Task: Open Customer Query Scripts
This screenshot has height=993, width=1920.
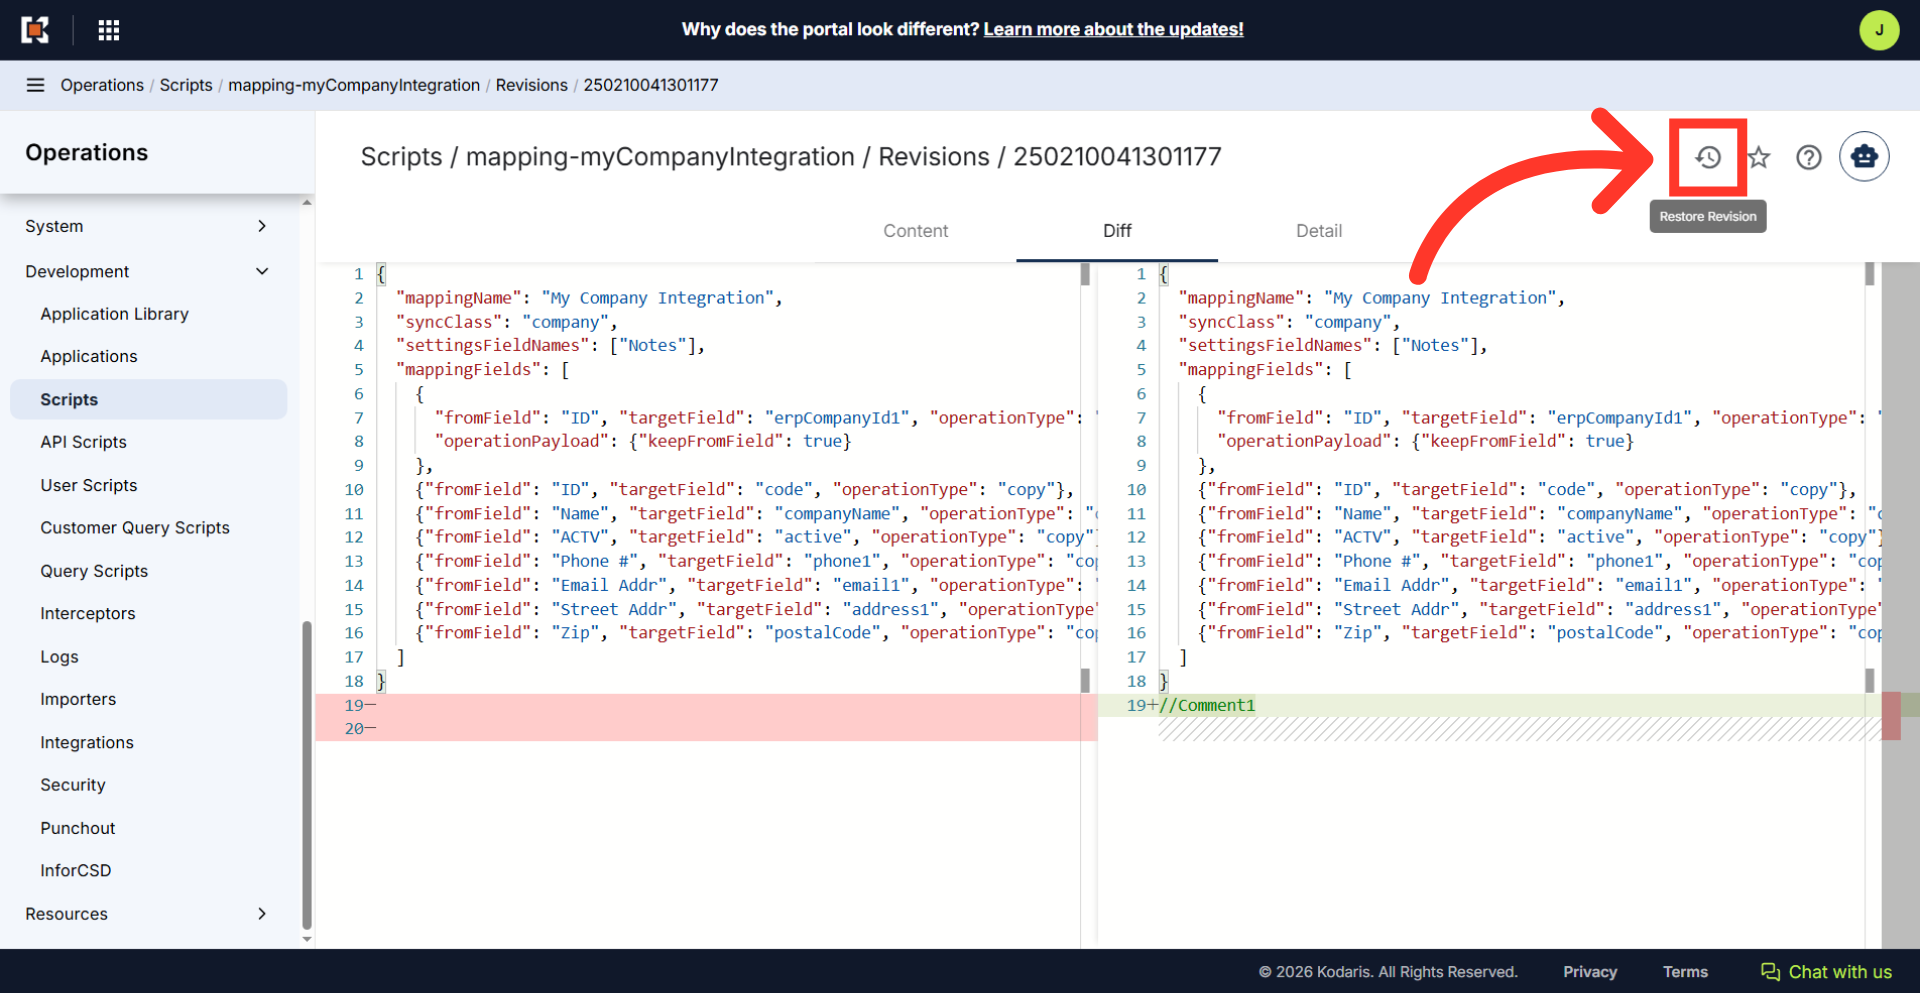Action: [x=135, y=528]
